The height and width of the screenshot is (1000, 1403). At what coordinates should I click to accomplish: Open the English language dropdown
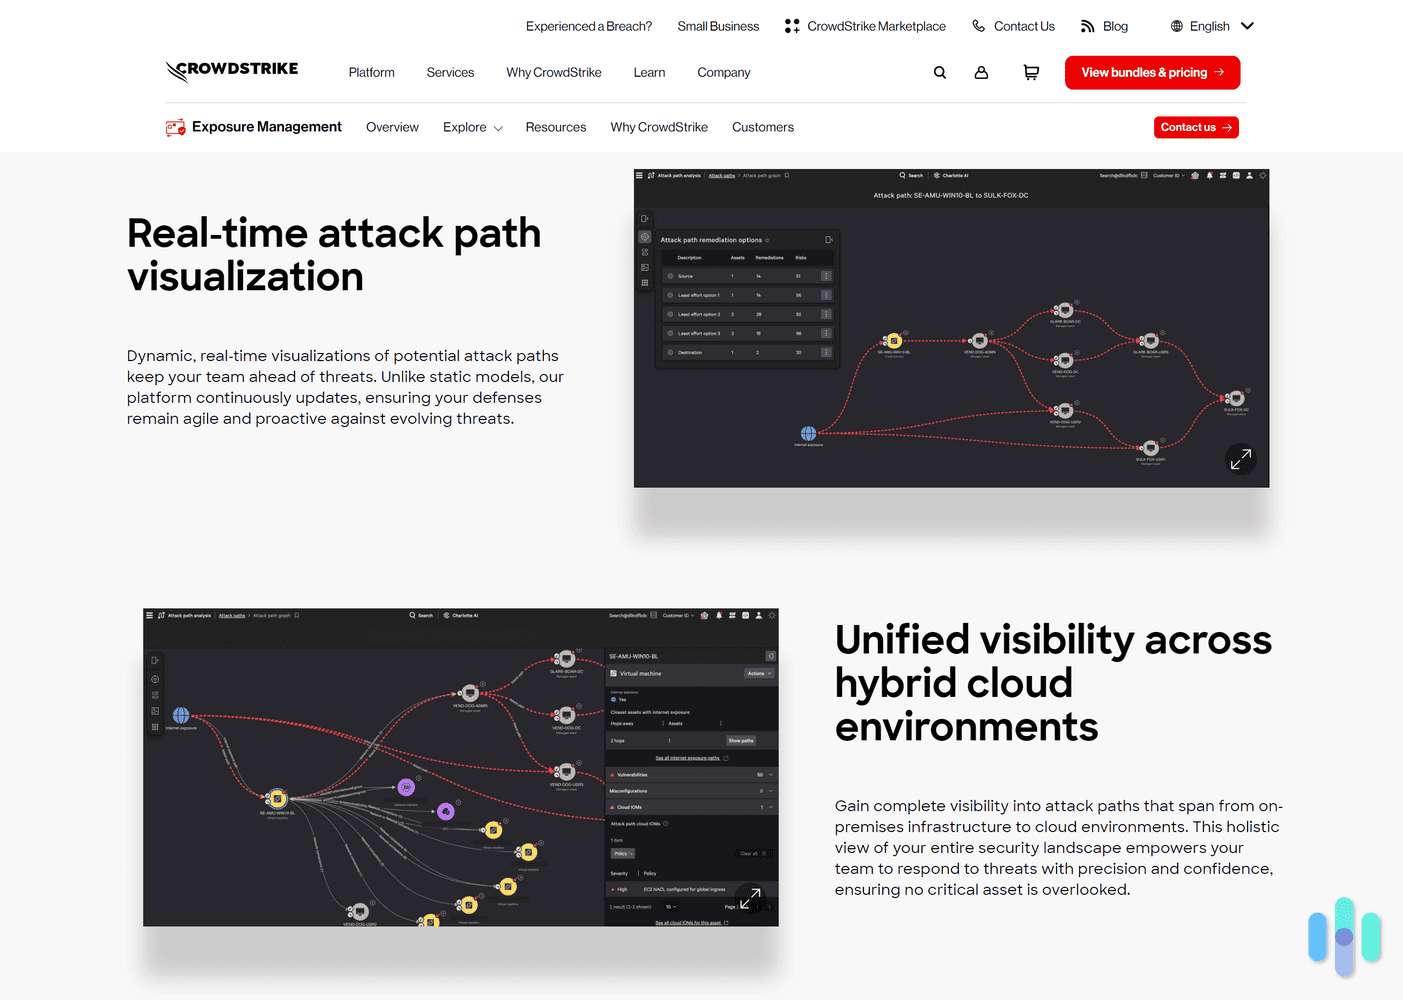pos(1211,26)
